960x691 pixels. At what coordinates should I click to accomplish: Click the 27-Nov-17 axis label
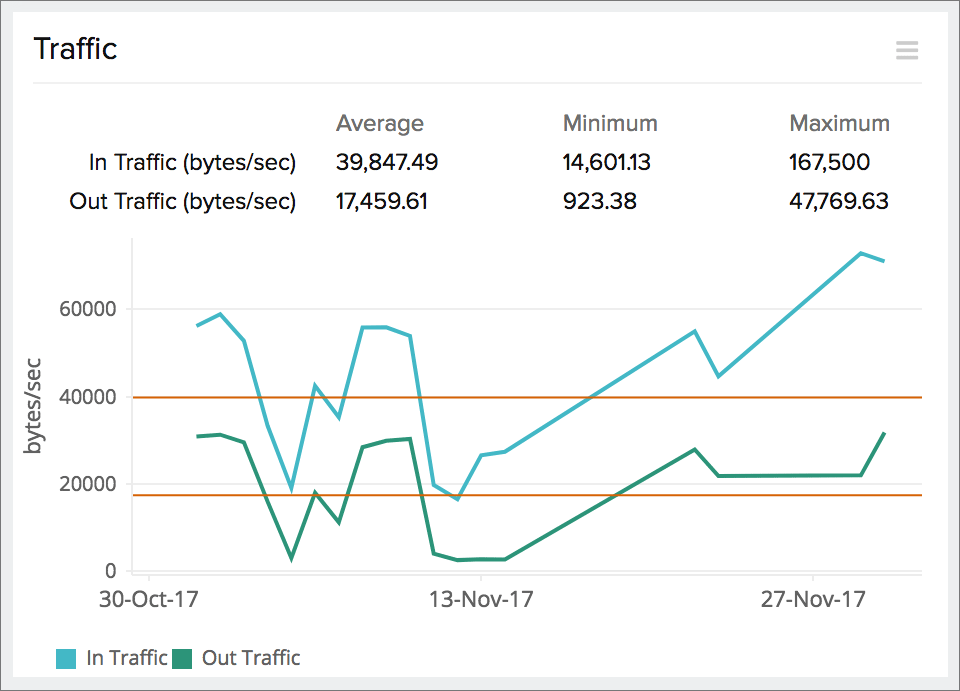pos(812,599)
